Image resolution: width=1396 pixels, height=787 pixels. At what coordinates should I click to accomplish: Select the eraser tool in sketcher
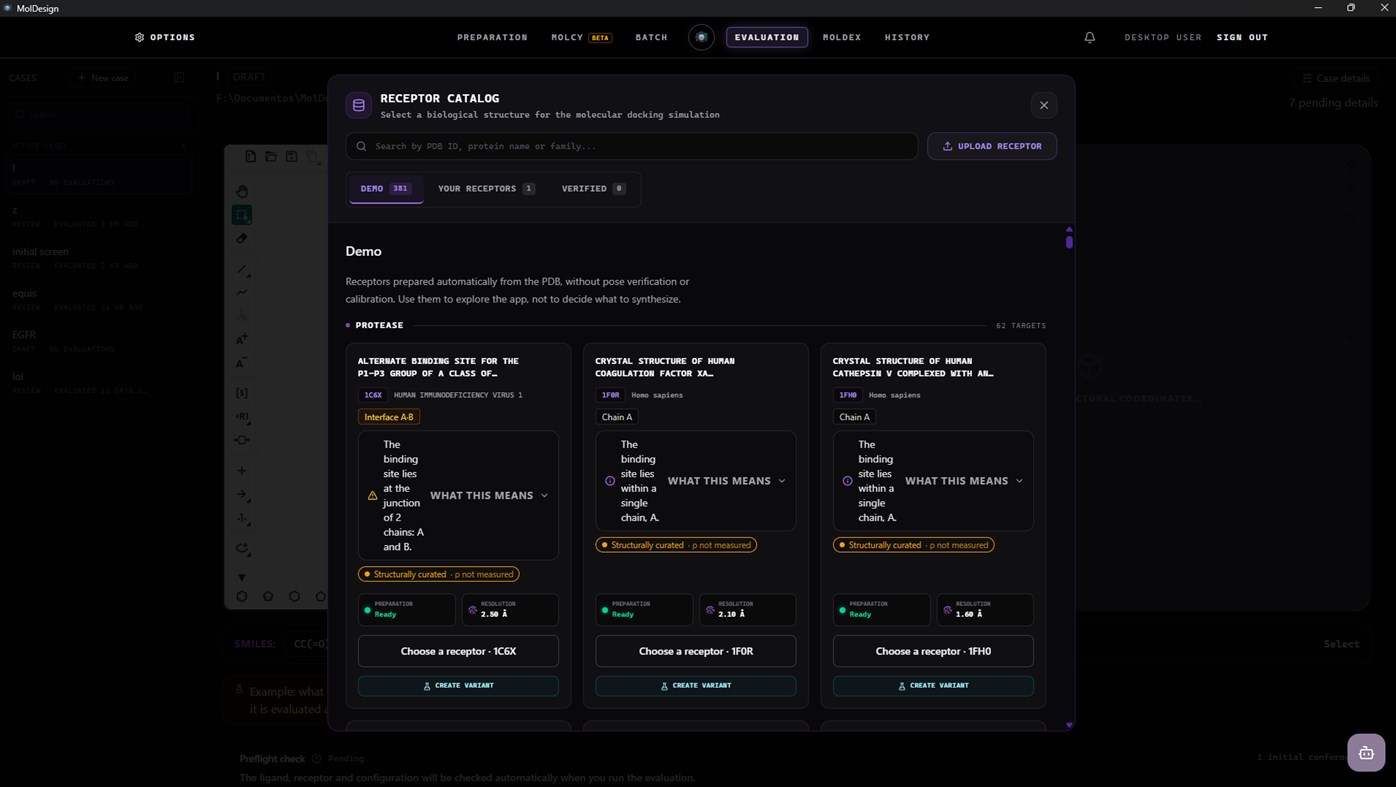pos(242,239)
